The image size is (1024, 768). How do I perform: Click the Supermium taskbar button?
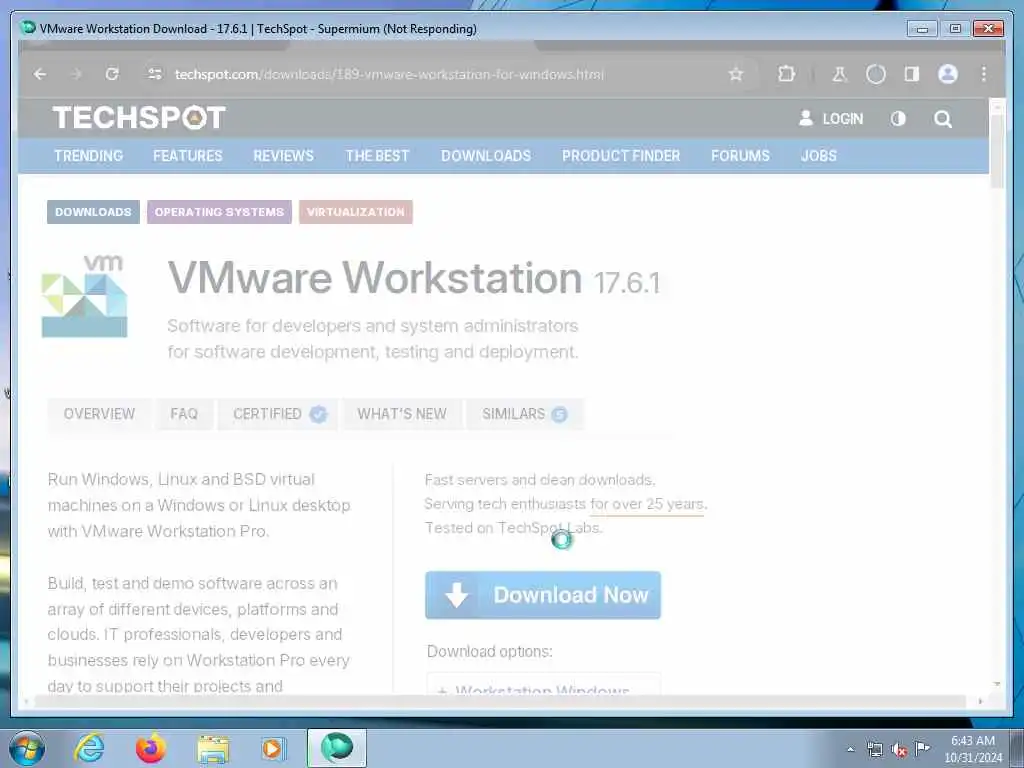pyautogui.click(x=337, y=748)
